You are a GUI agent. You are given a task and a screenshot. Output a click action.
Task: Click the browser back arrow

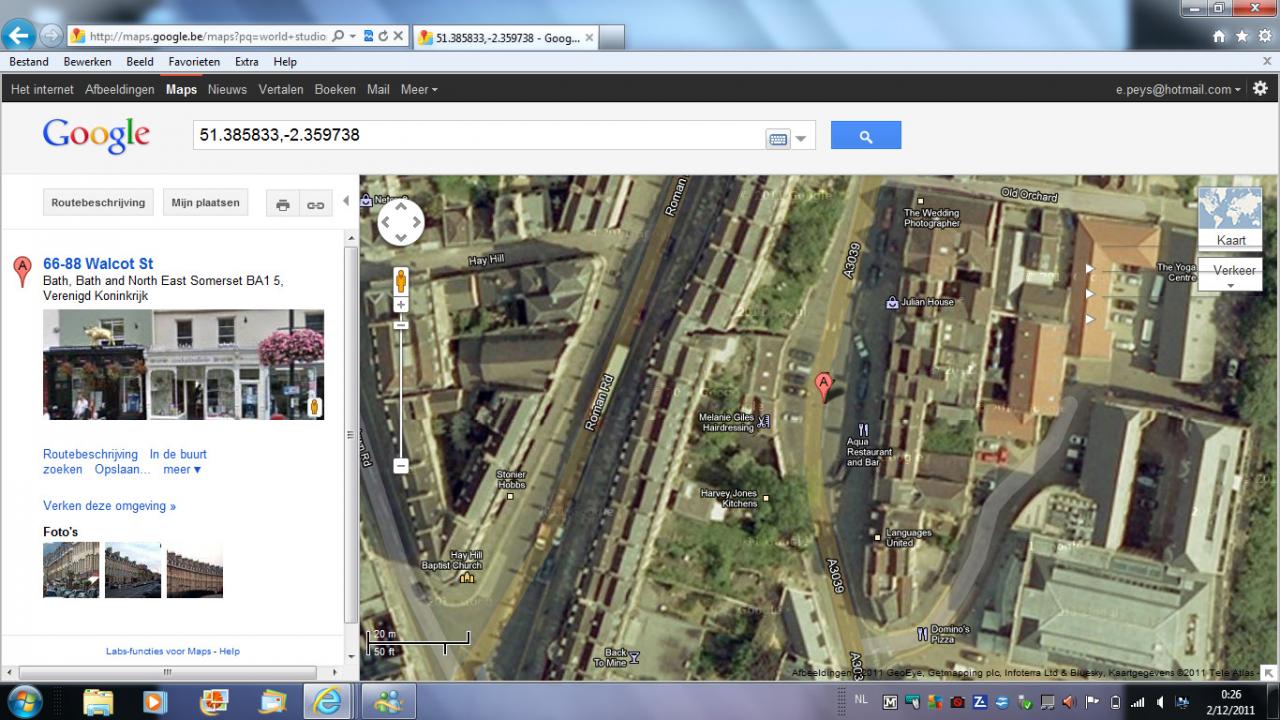coord(17,36)
